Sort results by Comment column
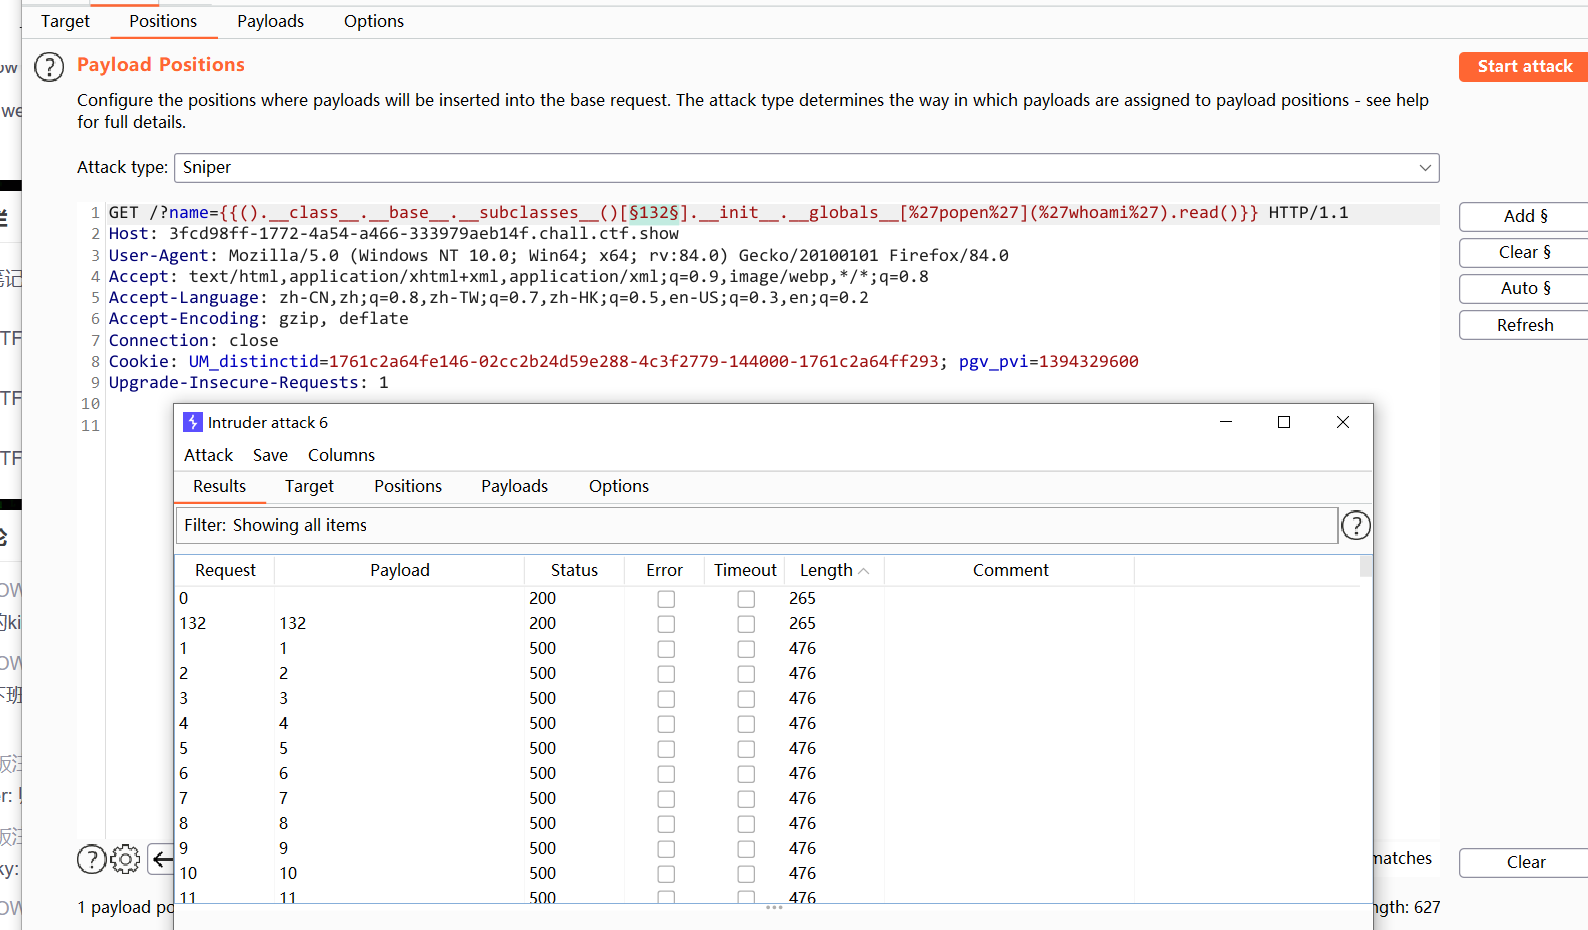The height and width of the screenshot is (930, 1588). [x=1010, y=570]
